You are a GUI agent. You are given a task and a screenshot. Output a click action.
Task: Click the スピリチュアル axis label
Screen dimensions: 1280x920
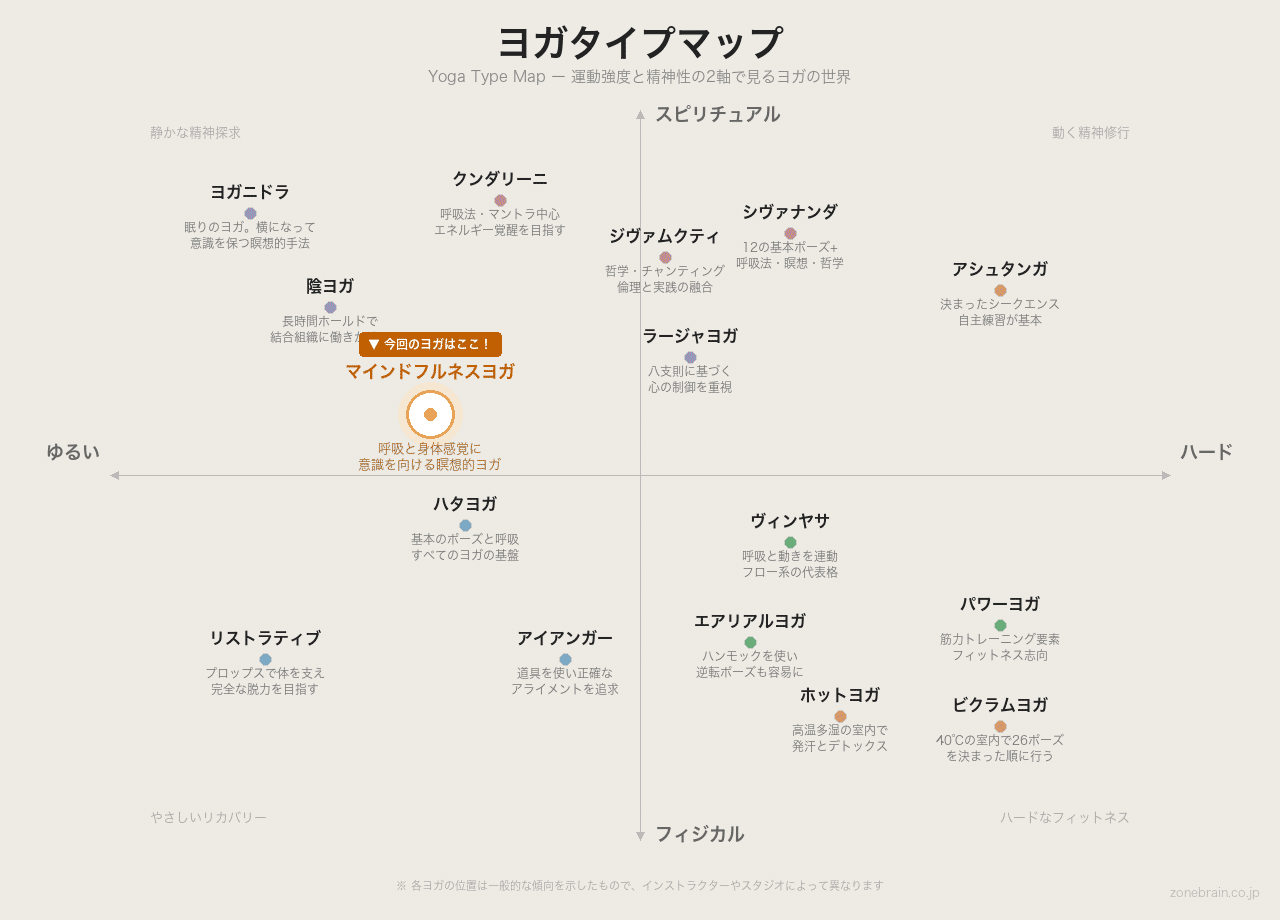(x=717, y=114)
